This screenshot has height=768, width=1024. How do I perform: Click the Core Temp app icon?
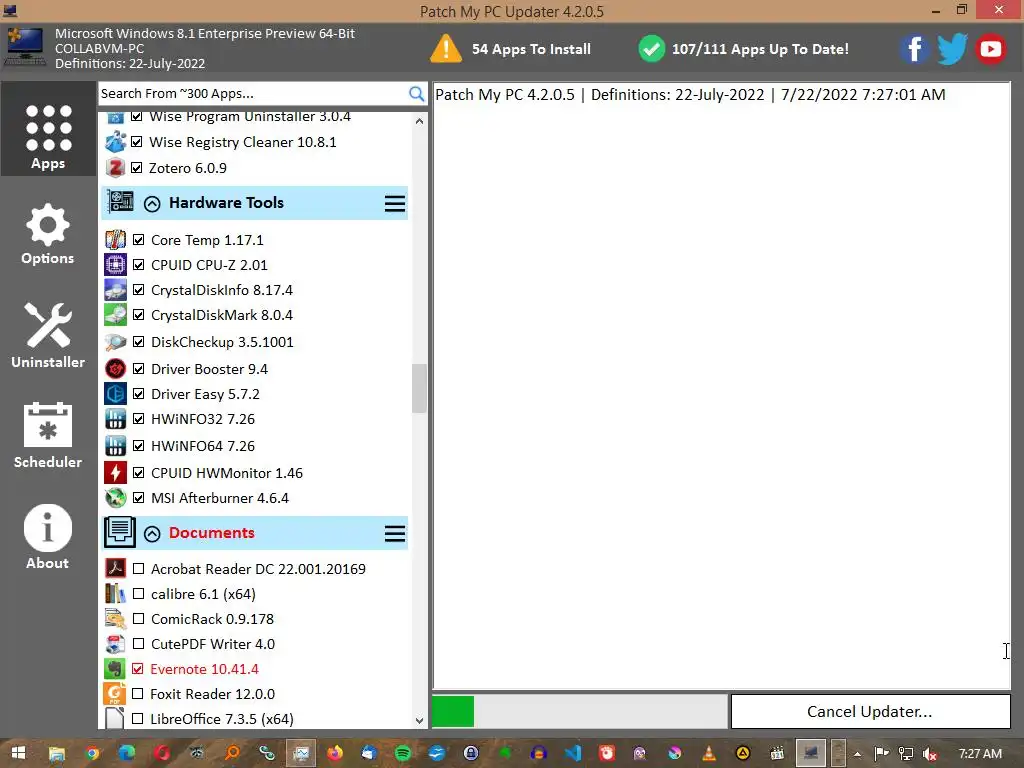(x=116, y=240)
